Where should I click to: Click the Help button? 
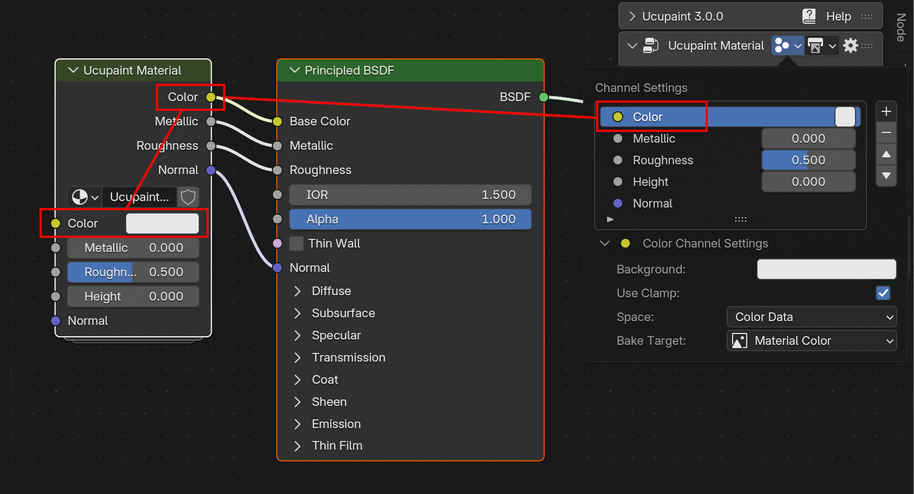[838, 16]
